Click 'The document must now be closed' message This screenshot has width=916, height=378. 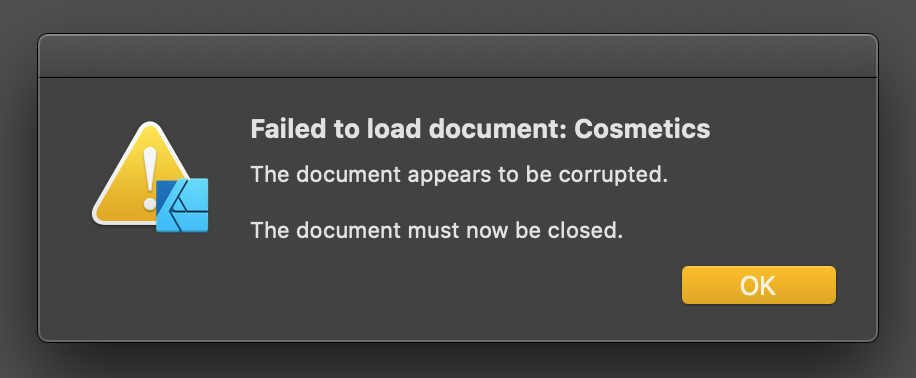437,230
